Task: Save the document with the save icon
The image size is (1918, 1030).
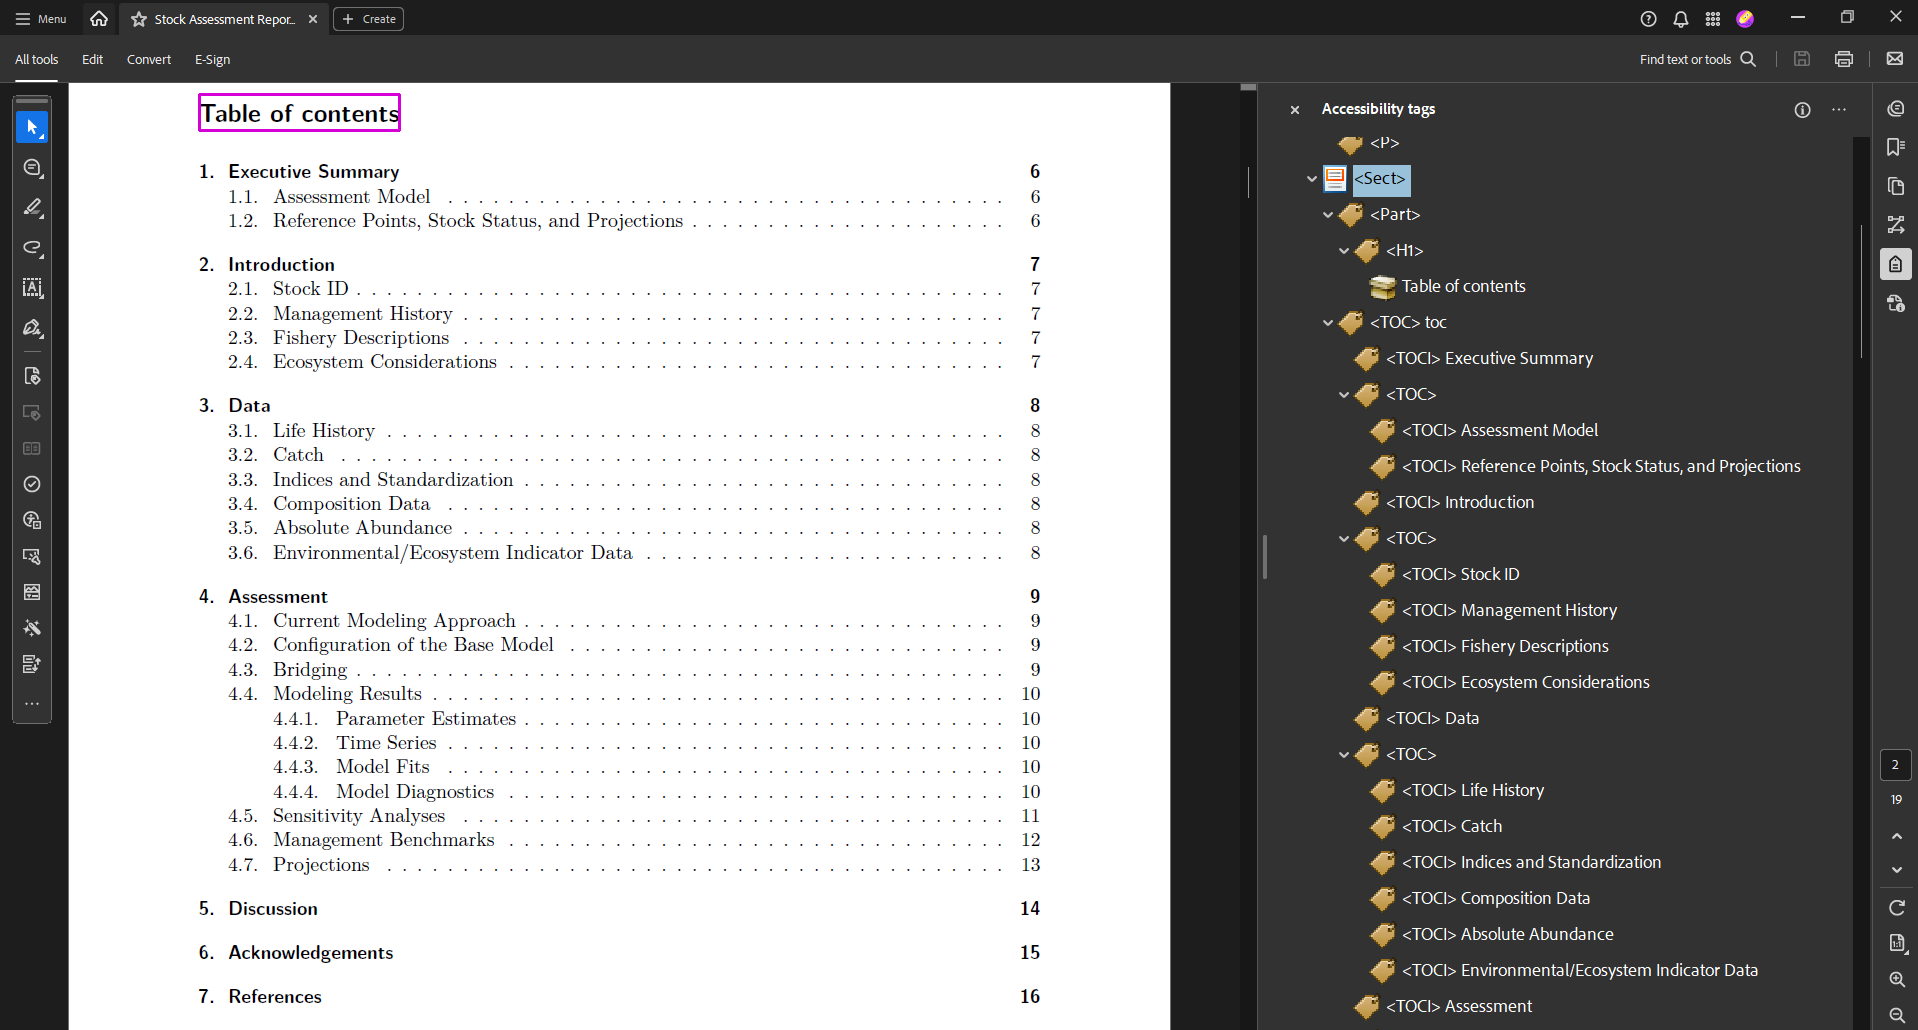Action: tap(1802, 59)
